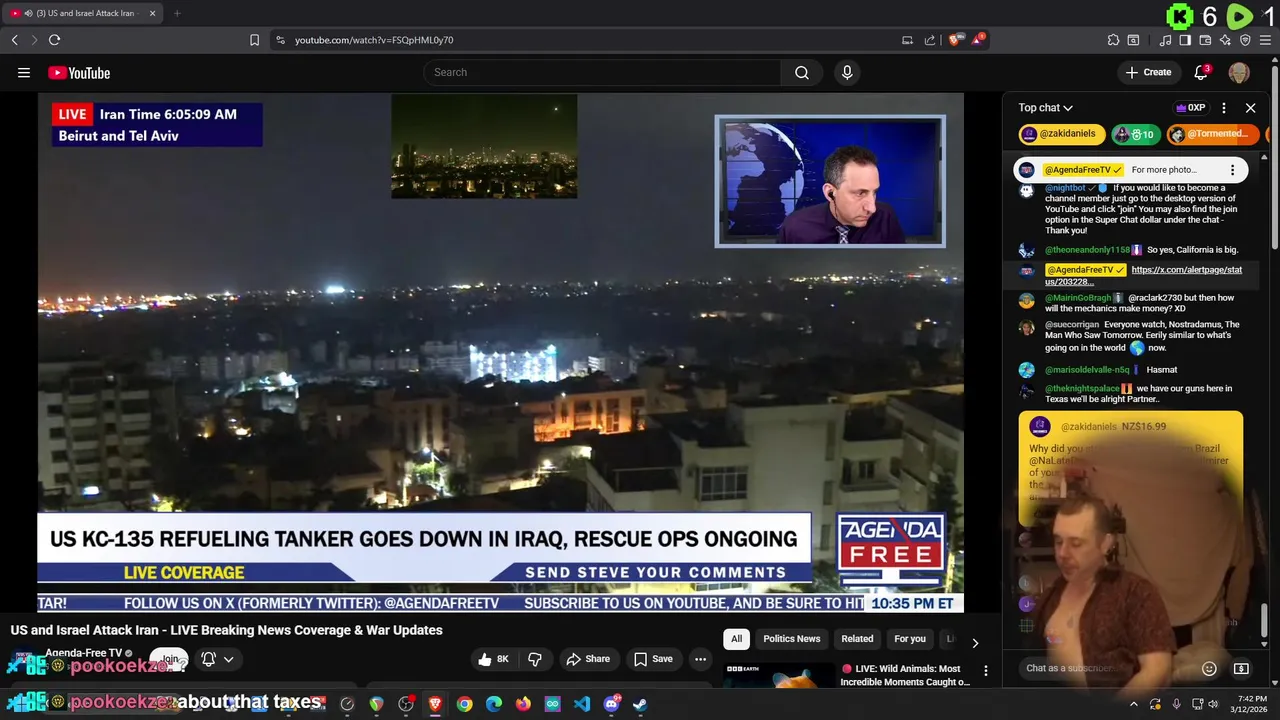Open the Wild Animals live video thumbnail
The width and height of the screenshot is (1280, 720).
click(779, 676)
